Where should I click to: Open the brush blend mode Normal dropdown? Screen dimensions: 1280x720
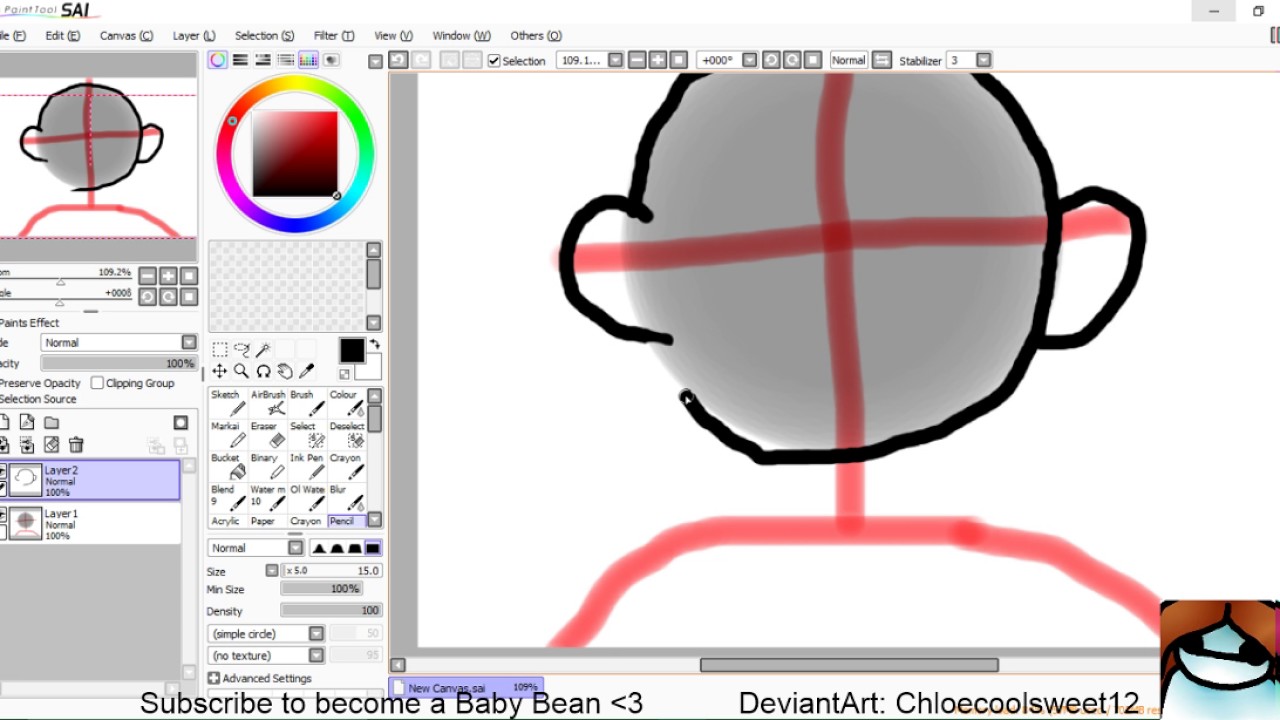click(x=256, y=548)
